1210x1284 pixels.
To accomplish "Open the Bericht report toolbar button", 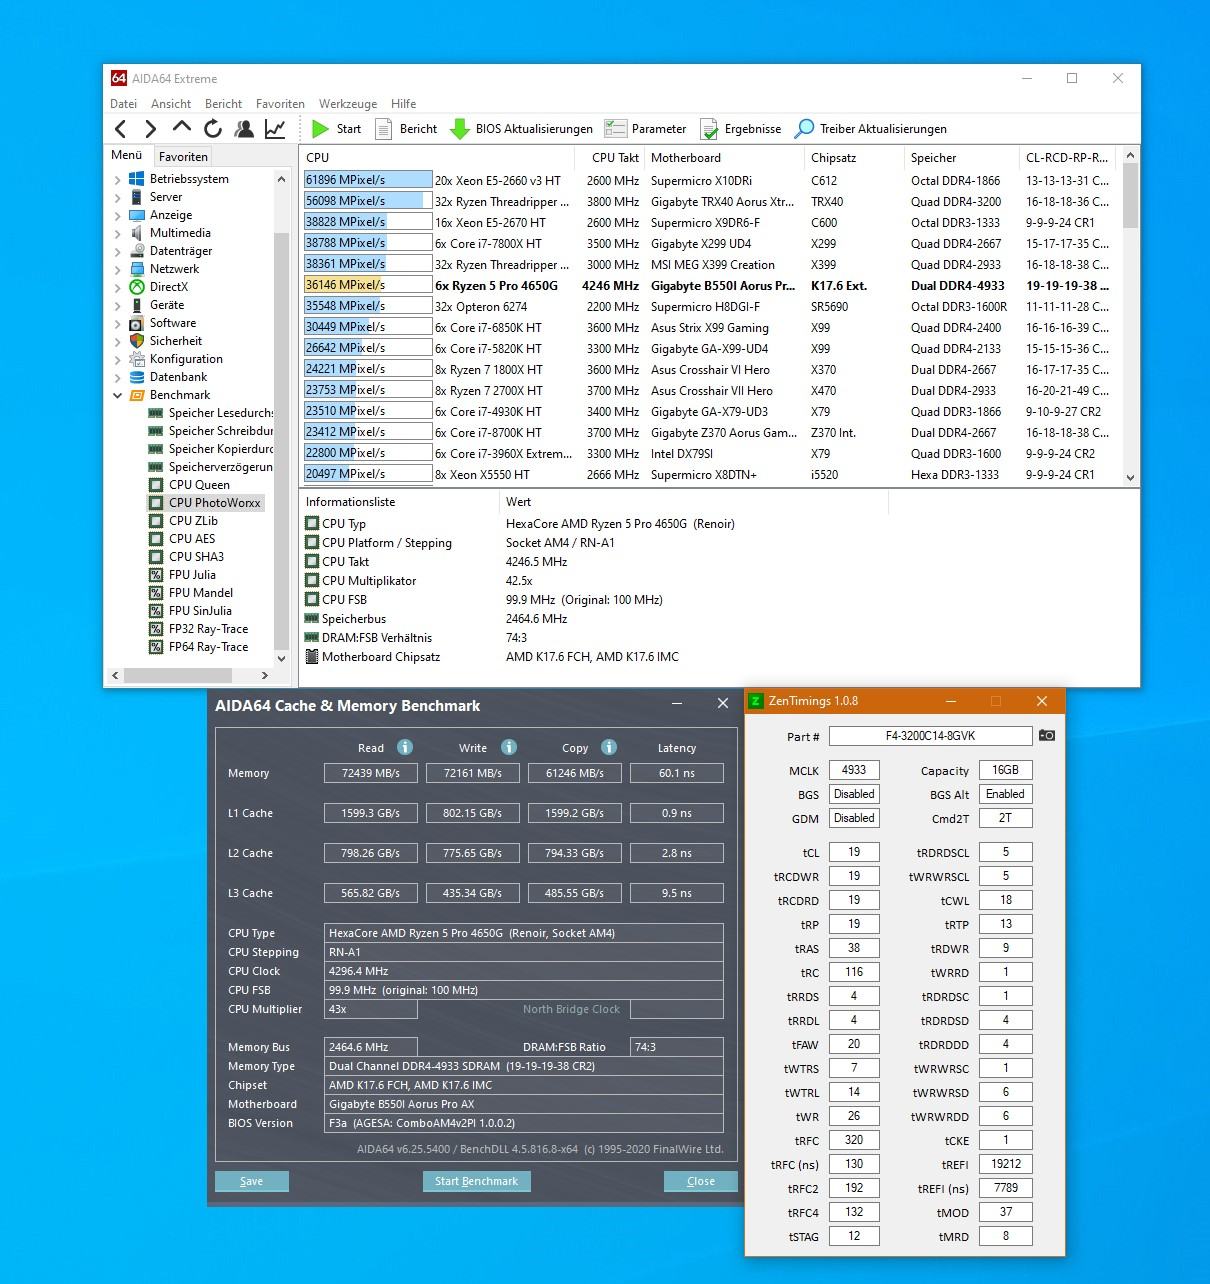I will point(406,129).
